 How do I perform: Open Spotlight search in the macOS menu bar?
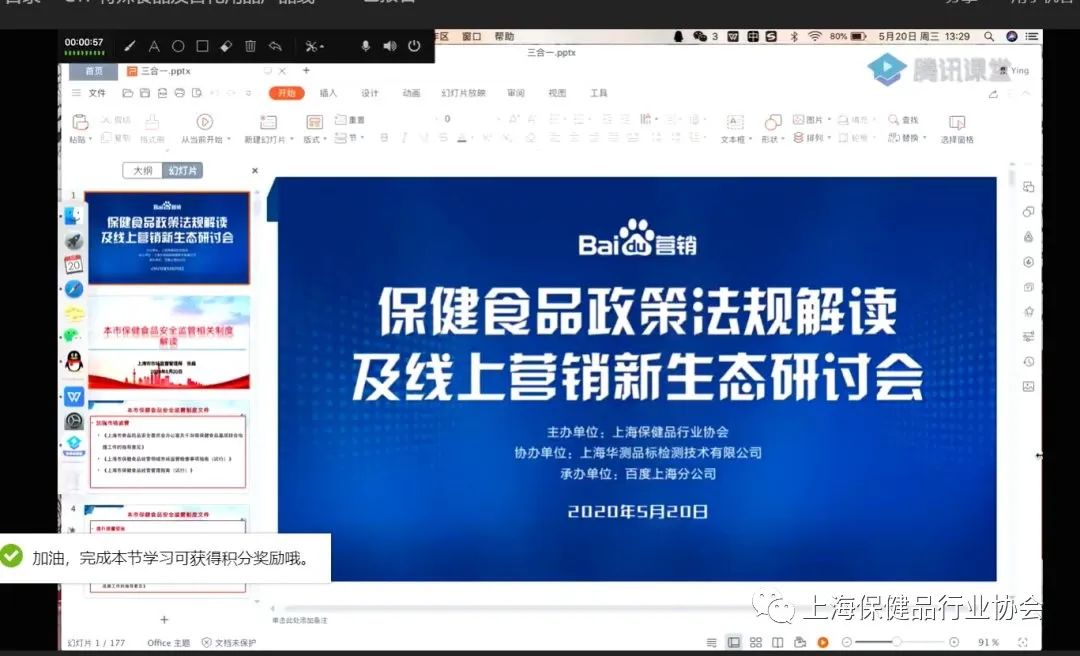[989, 37]
